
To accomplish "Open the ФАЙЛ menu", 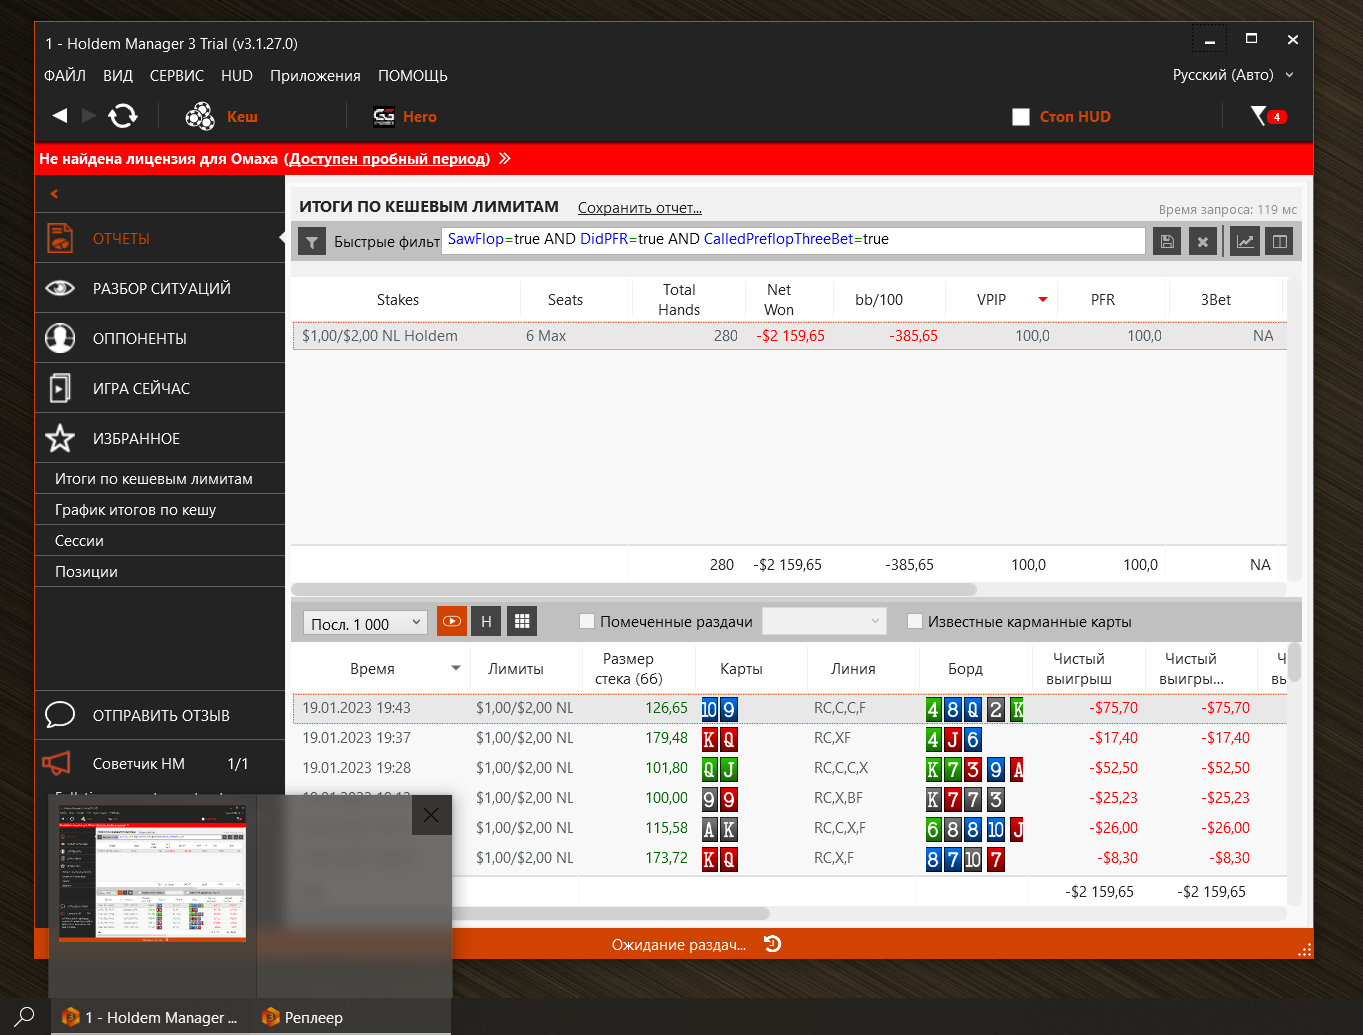I will (x=65, y=76).
